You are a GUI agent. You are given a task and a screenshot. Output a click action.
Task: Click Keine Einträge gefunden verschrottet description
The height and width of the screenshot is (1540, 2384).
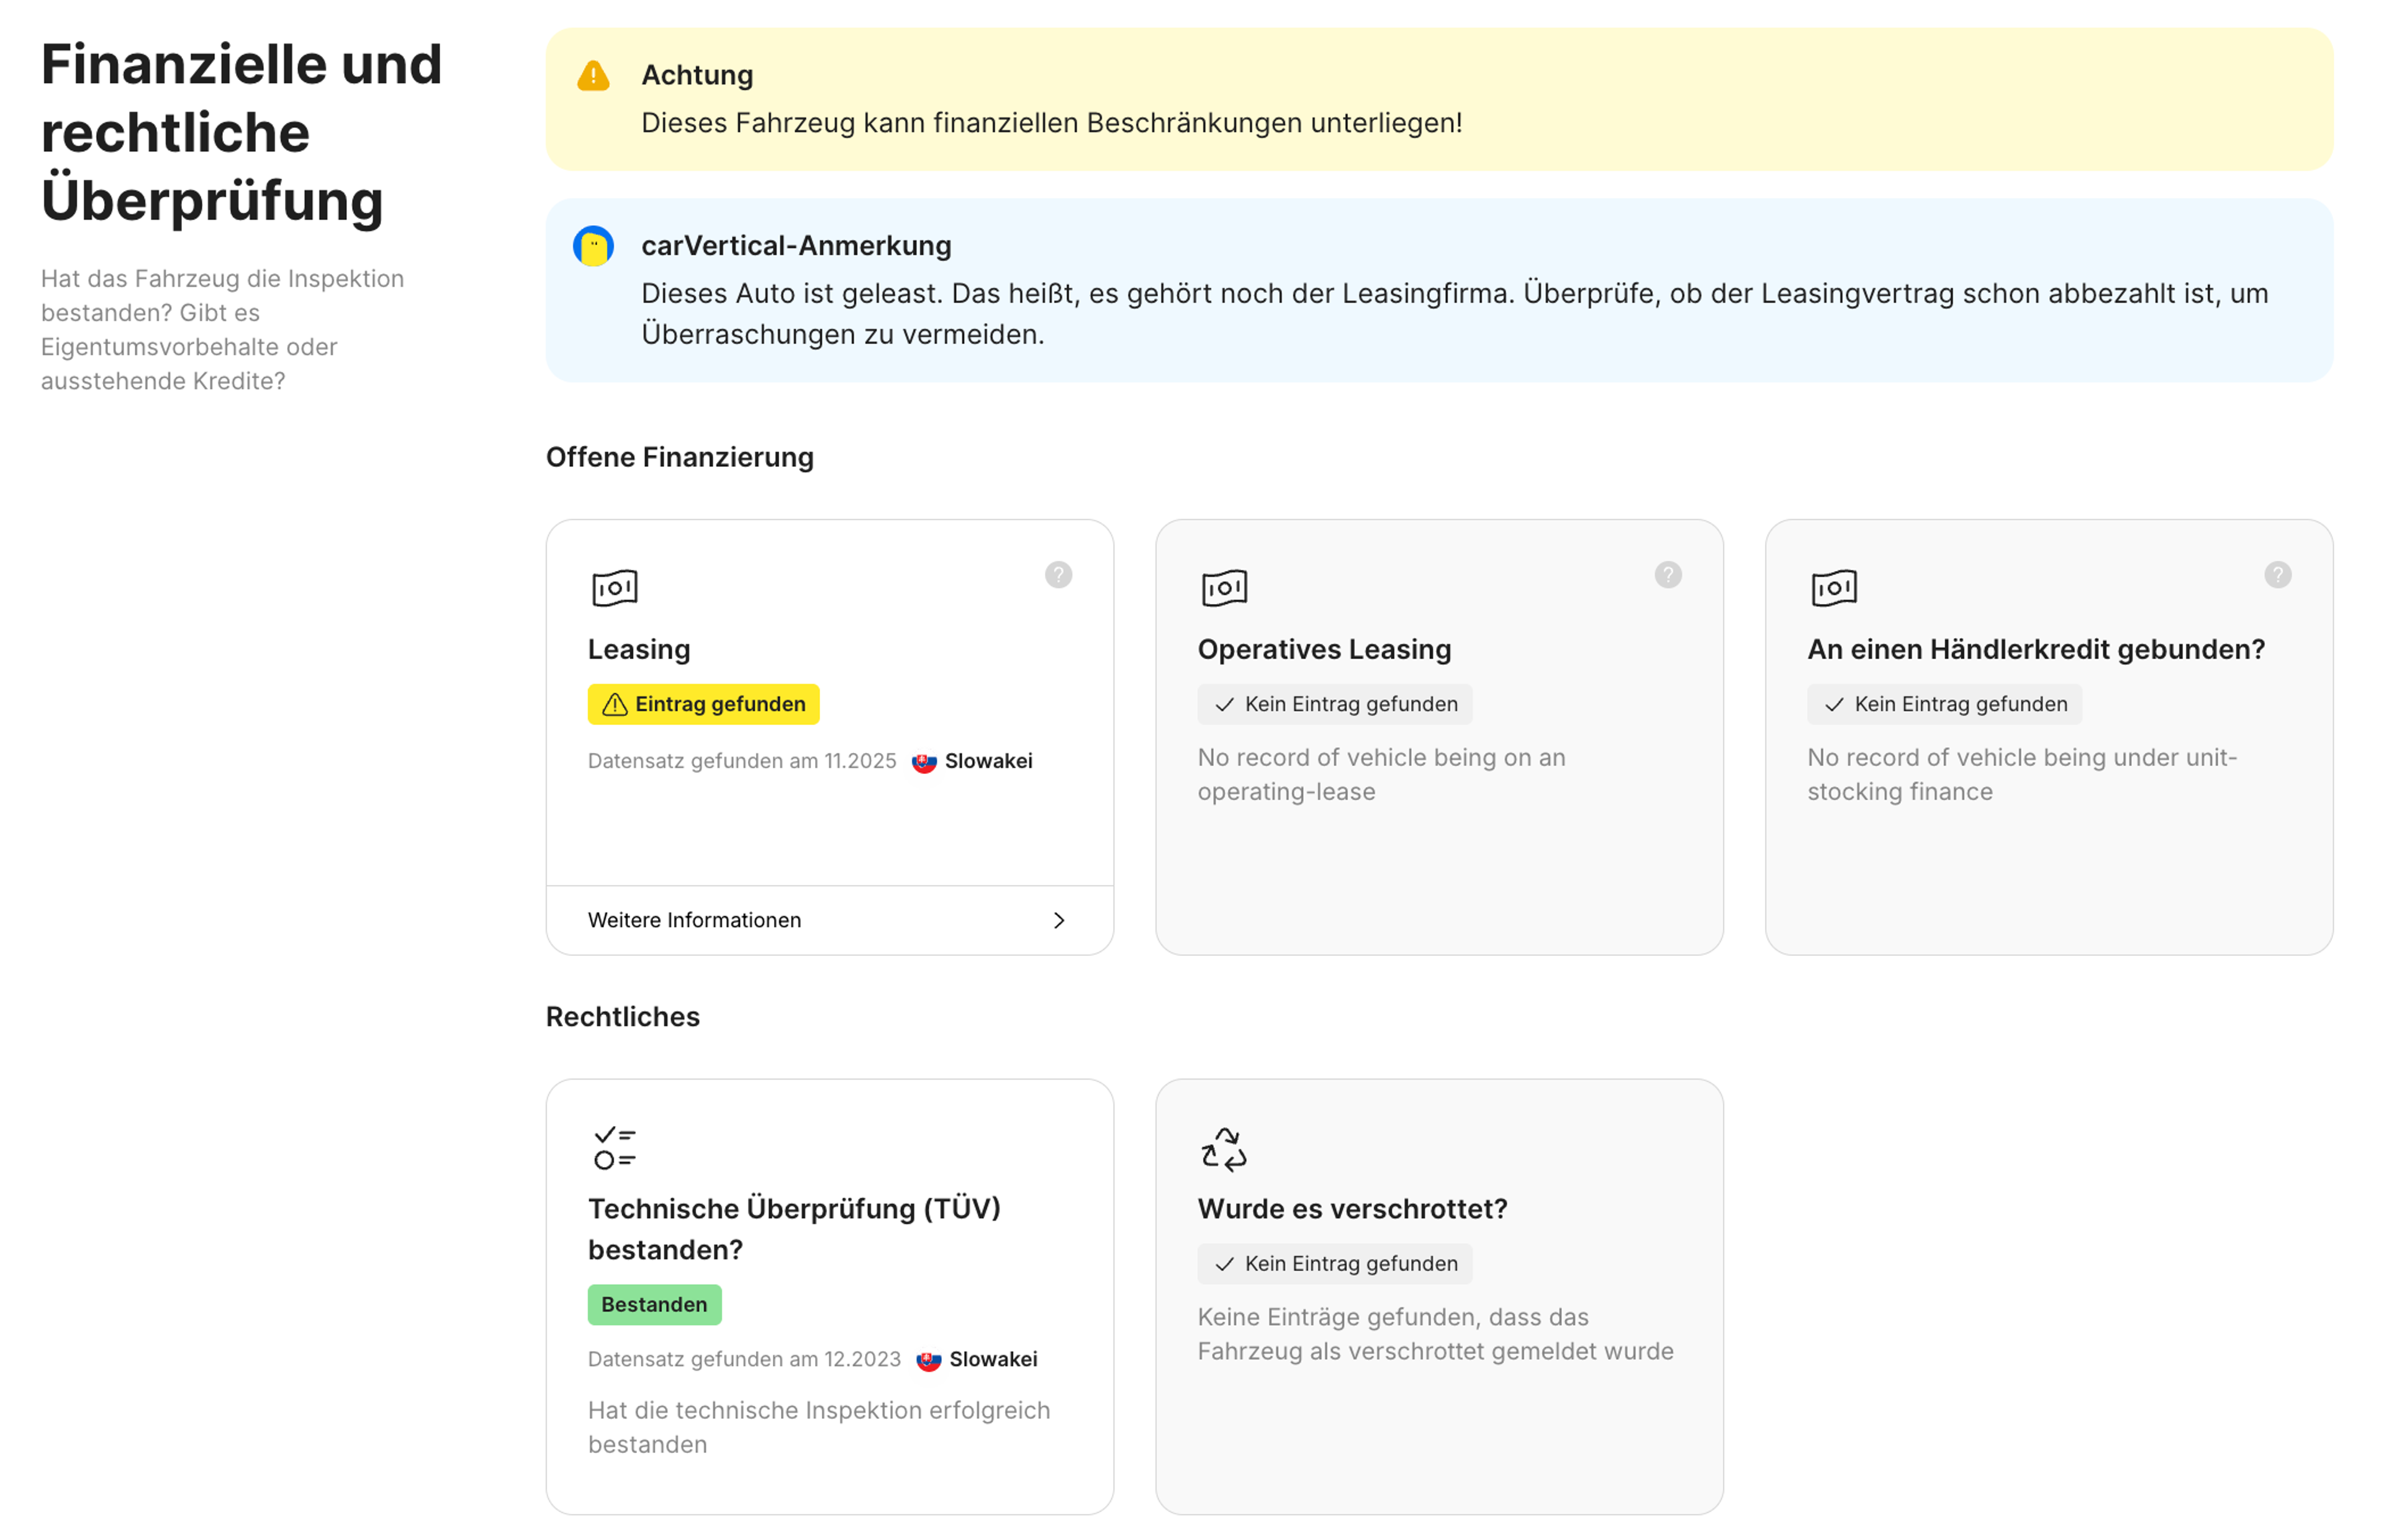(x=1435, y=1334)
